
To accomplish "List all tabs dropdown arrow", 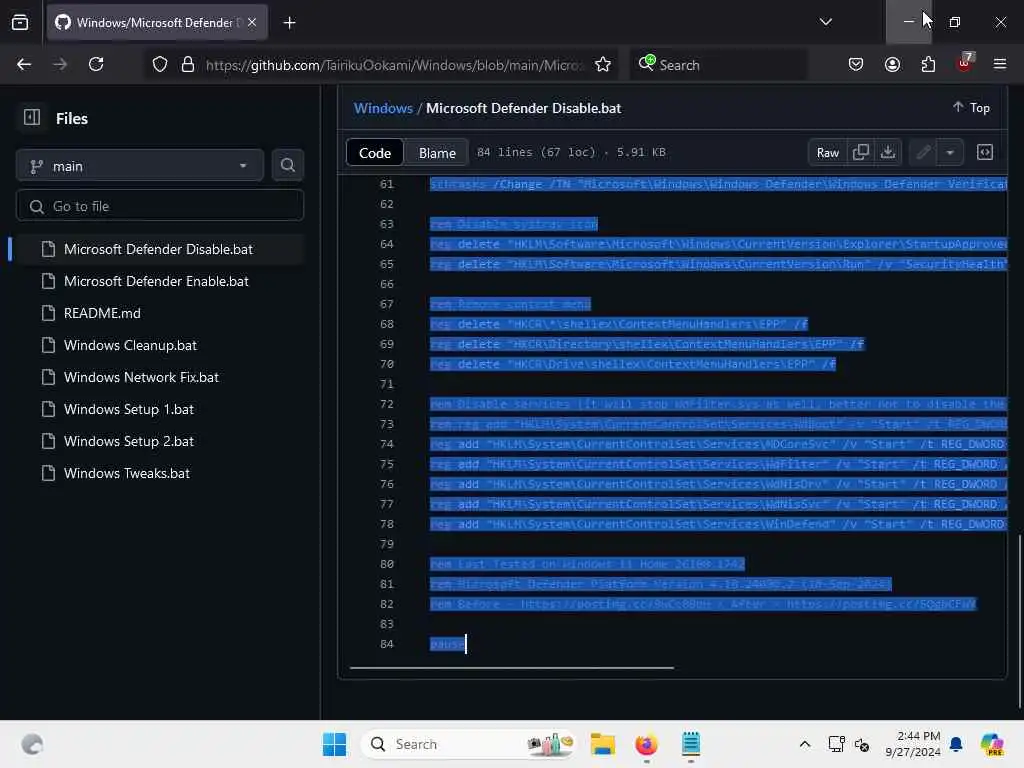I will coord(825,22).
